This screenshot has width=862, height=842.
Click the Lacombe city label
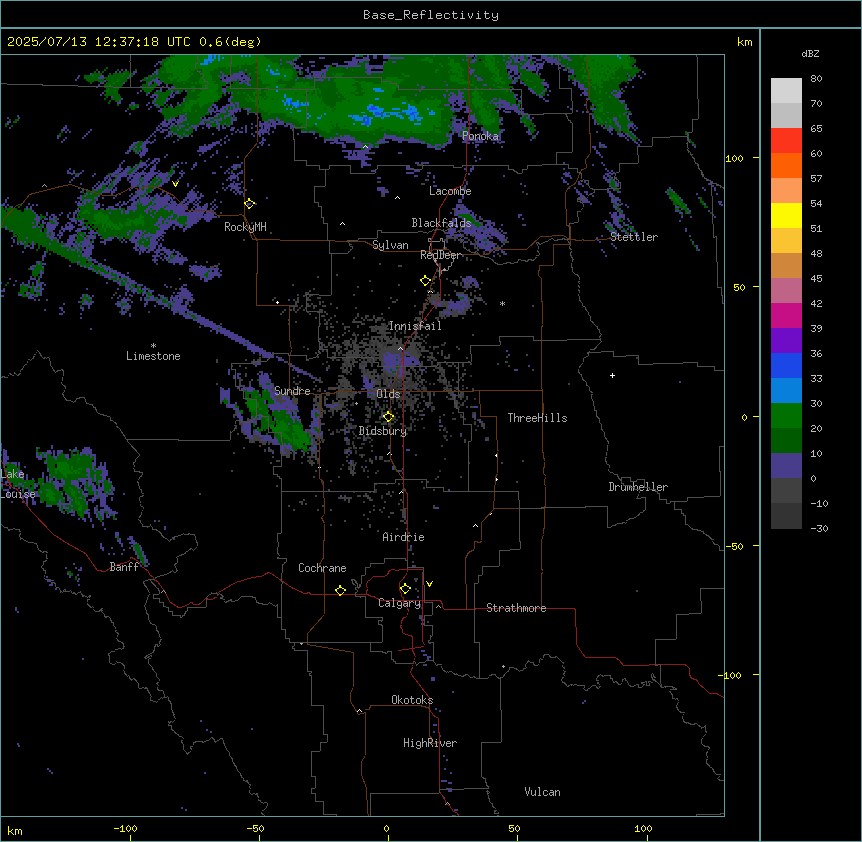[450, 191]
